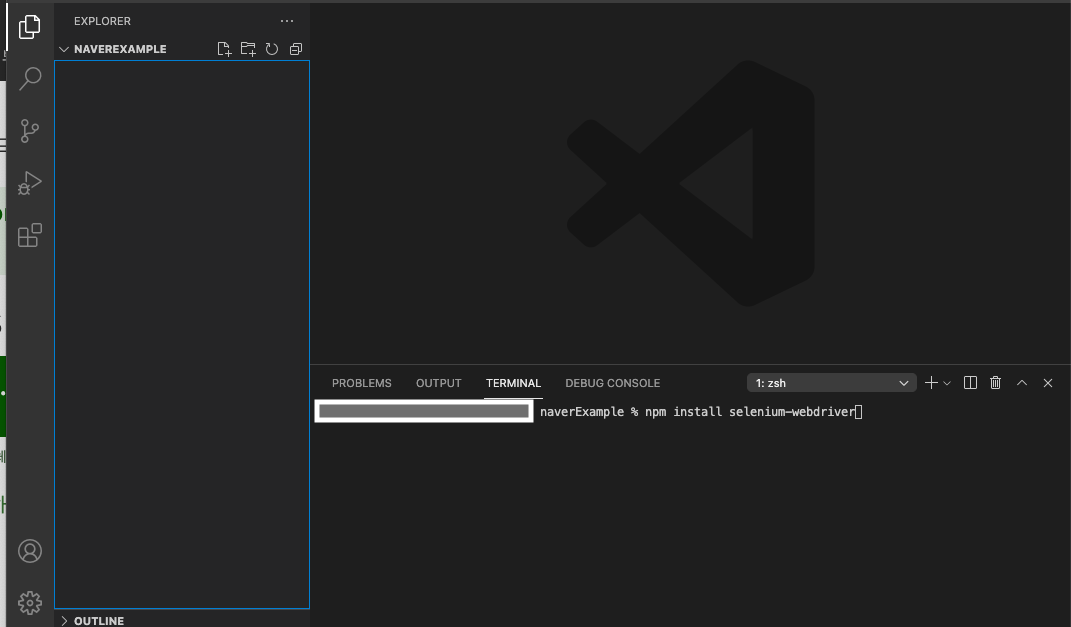1071x627 pixels.
Task: Create a new file in NAVEREXAMPLE
Action: point(224,49)
